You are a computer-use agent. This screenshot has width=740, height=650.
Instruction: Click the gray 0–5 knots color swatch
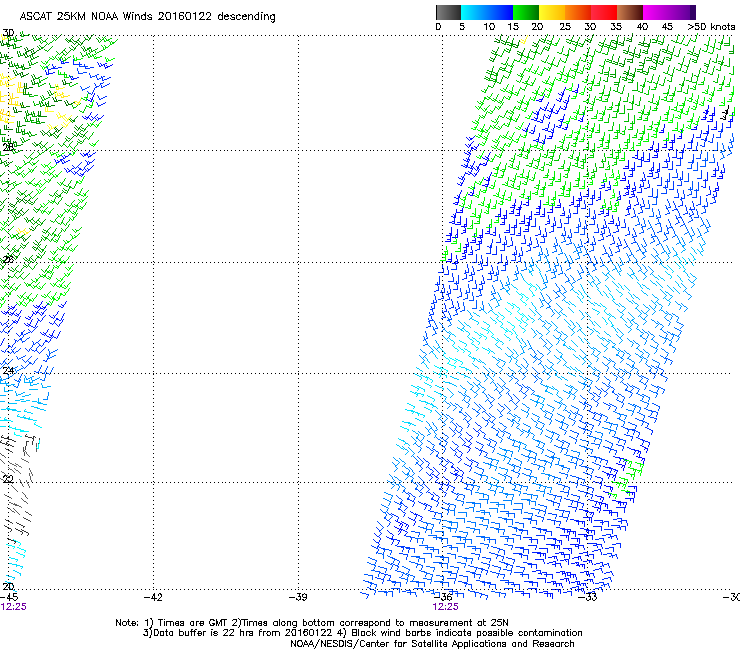coord(448,12)
